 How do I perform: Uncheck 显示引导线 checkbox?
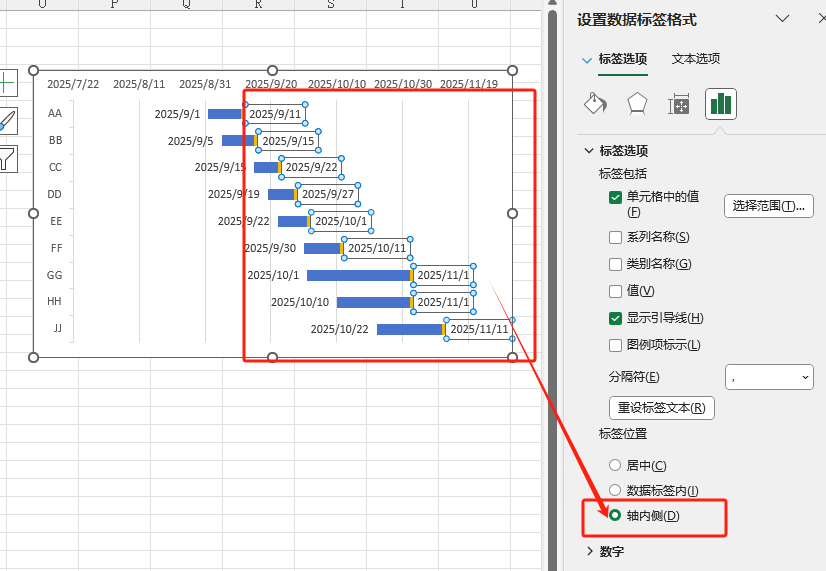tap(615, 319)
